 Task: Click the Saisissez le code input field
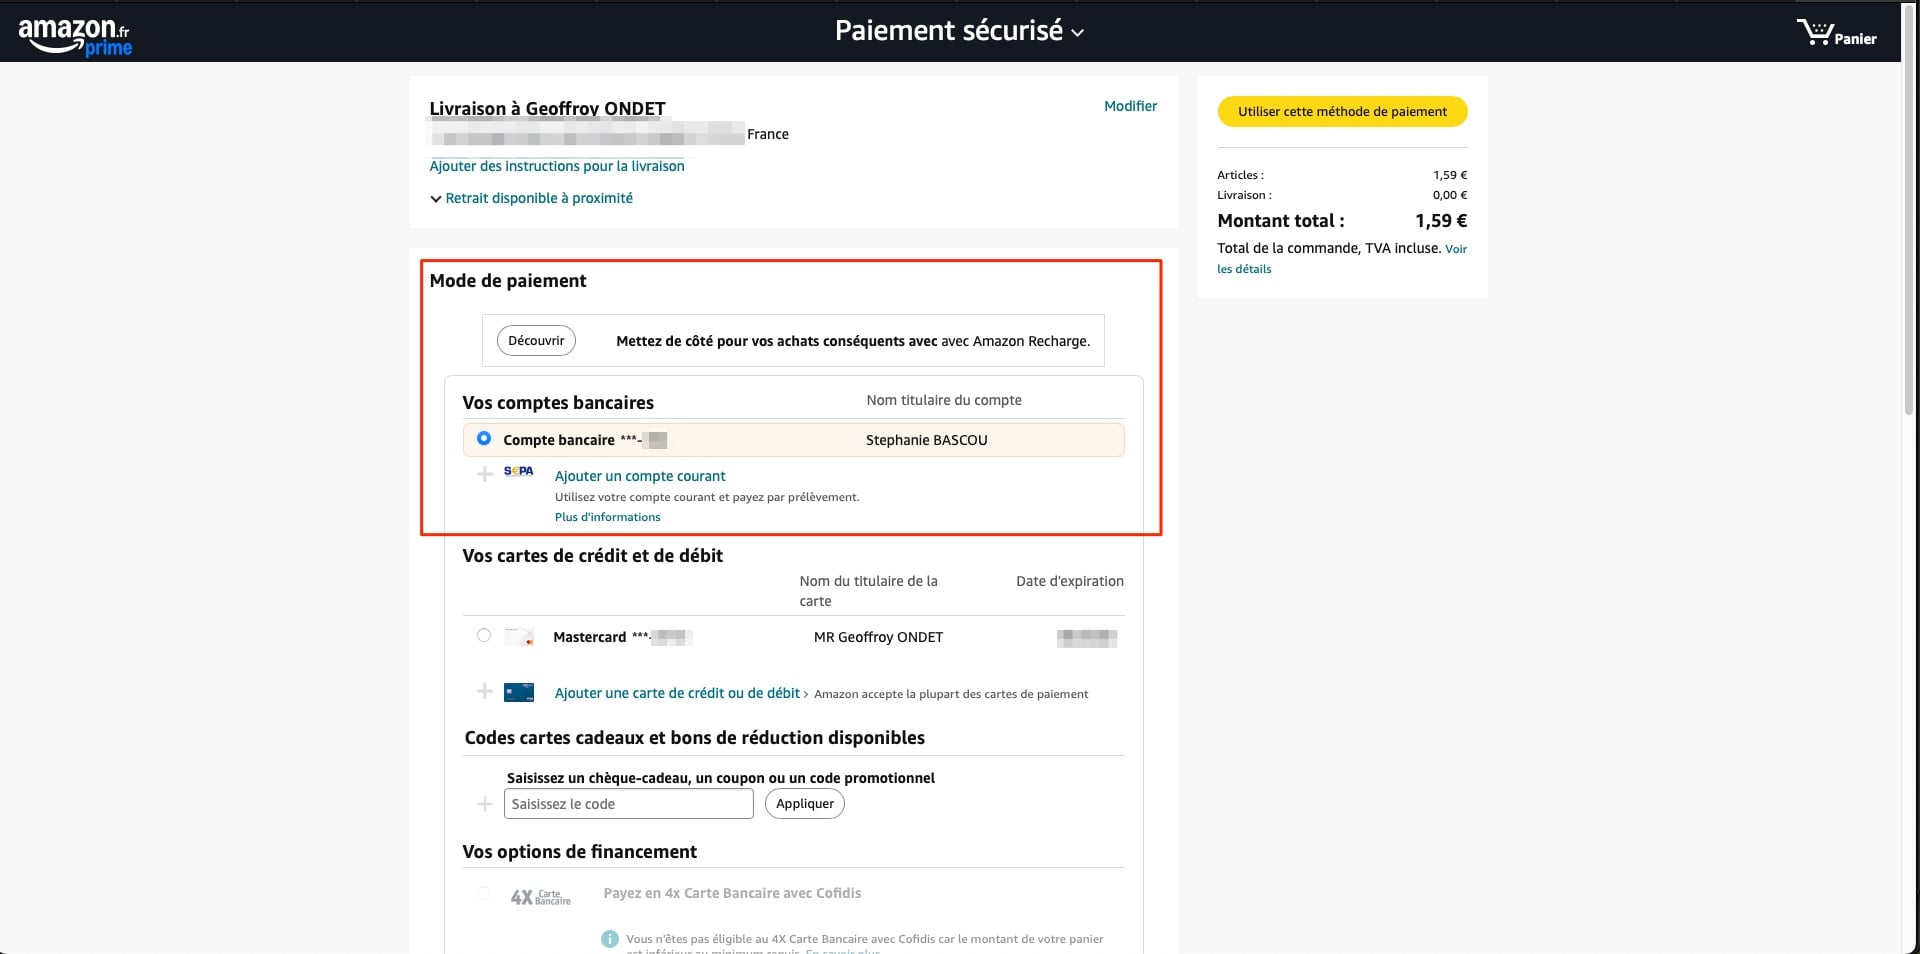628,804
